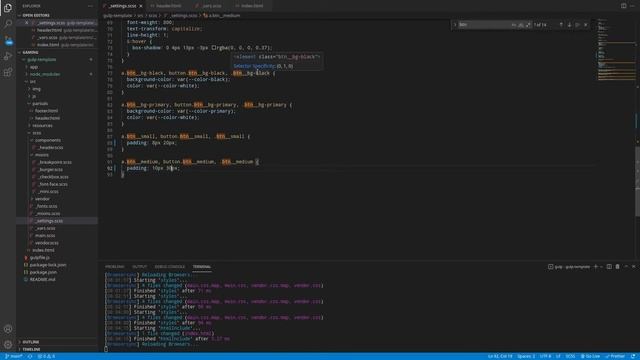Open package-lock.json in the file tree
Screen dimensions: 640x360
[x=48, y=265]
